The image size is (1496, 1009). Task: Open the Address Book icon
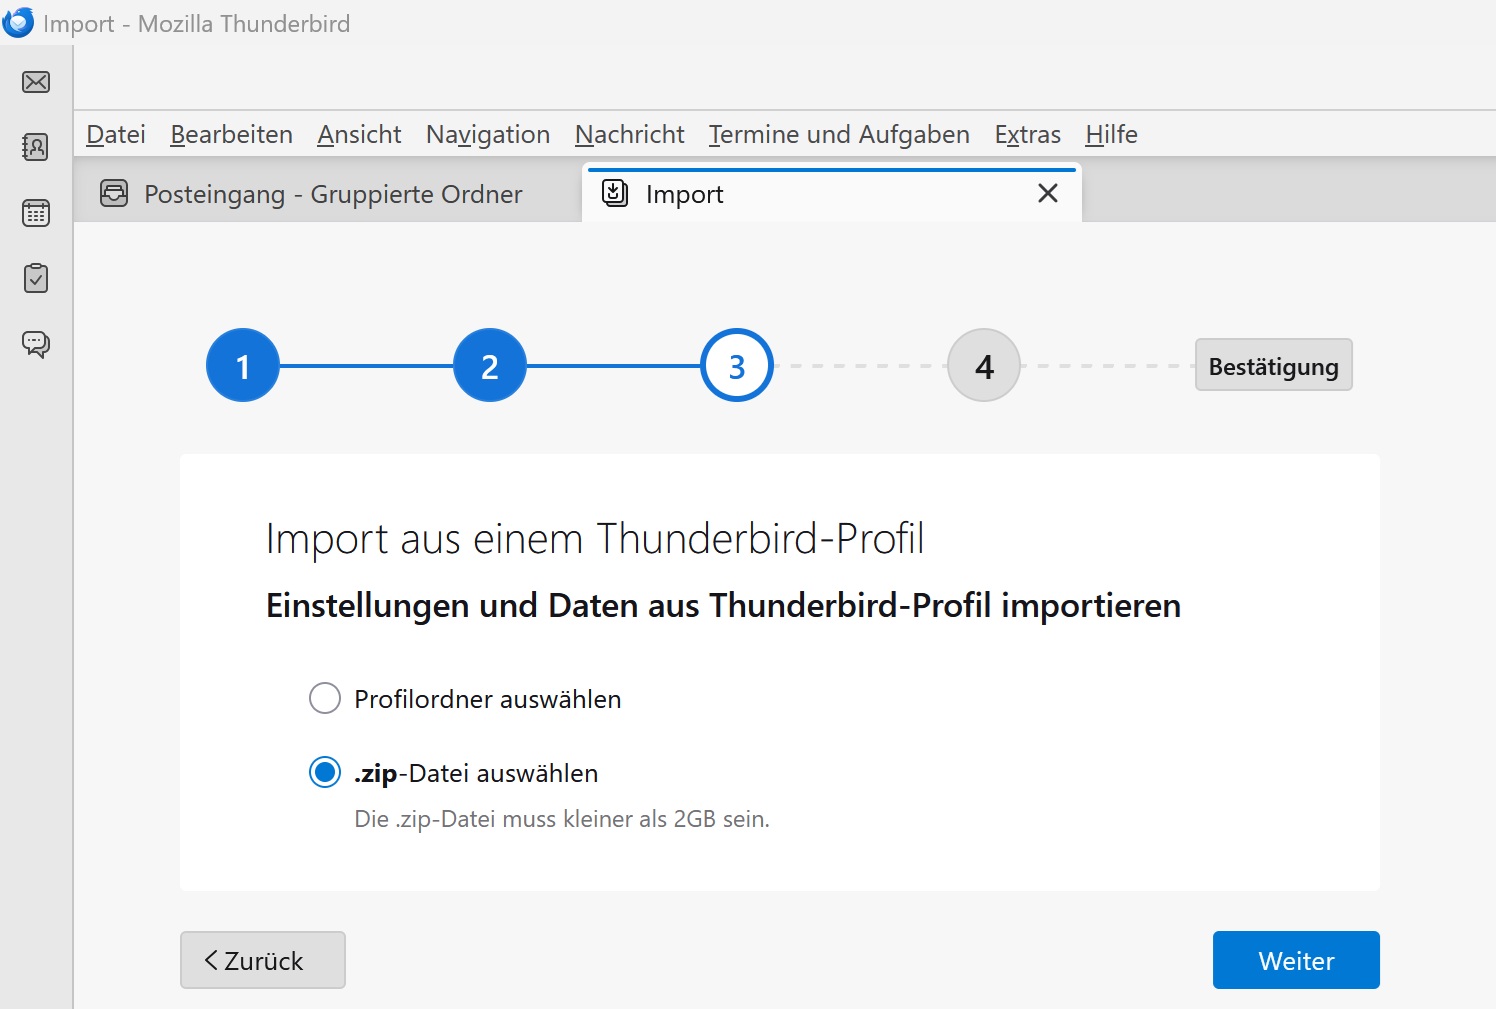pos(36,147)
